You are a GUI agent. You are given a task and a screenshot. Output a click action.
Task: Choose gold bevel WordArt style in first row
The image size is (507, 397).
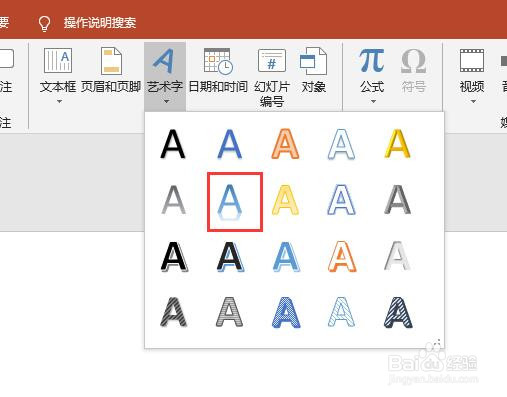[x=397, y=144]
